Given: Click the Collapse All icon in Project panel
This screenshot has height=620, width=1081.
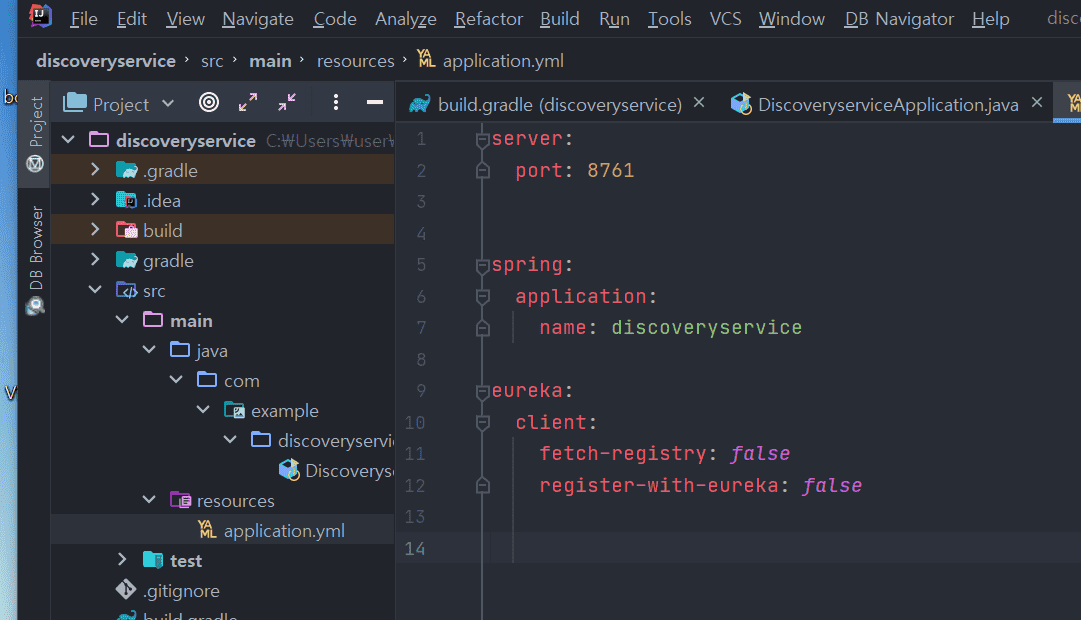Looking at the screenshot, I should [x=287, y=103].
